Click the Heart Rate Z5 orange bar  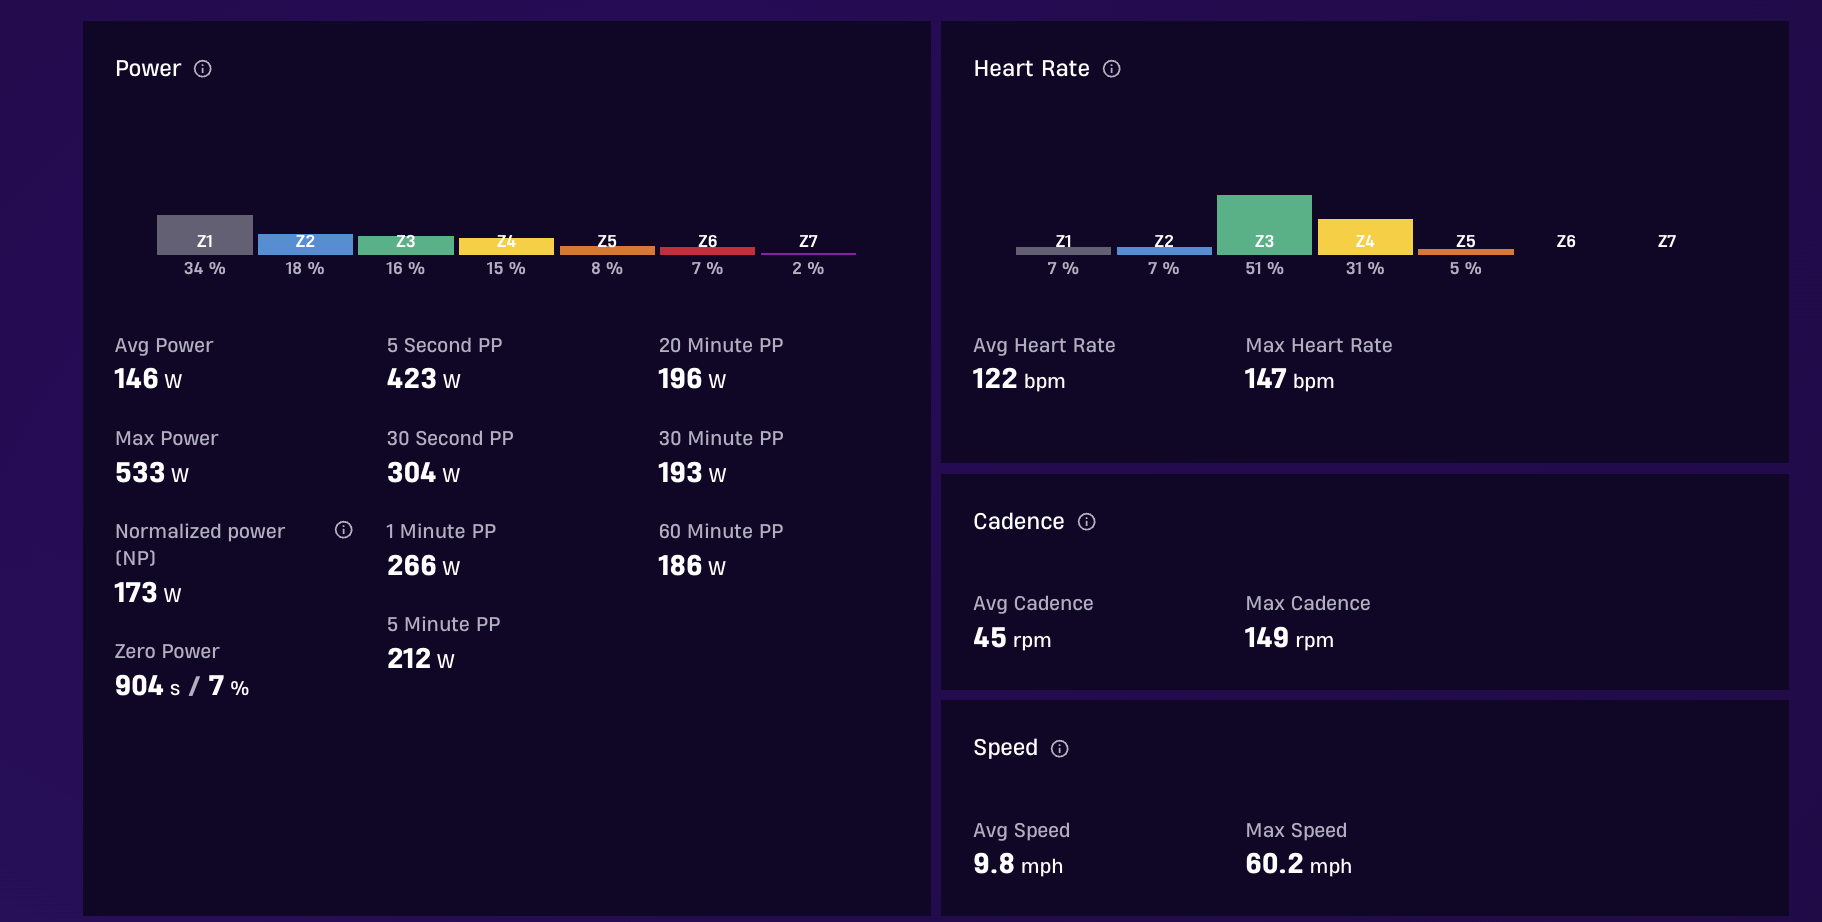[x=1466, y=252]
